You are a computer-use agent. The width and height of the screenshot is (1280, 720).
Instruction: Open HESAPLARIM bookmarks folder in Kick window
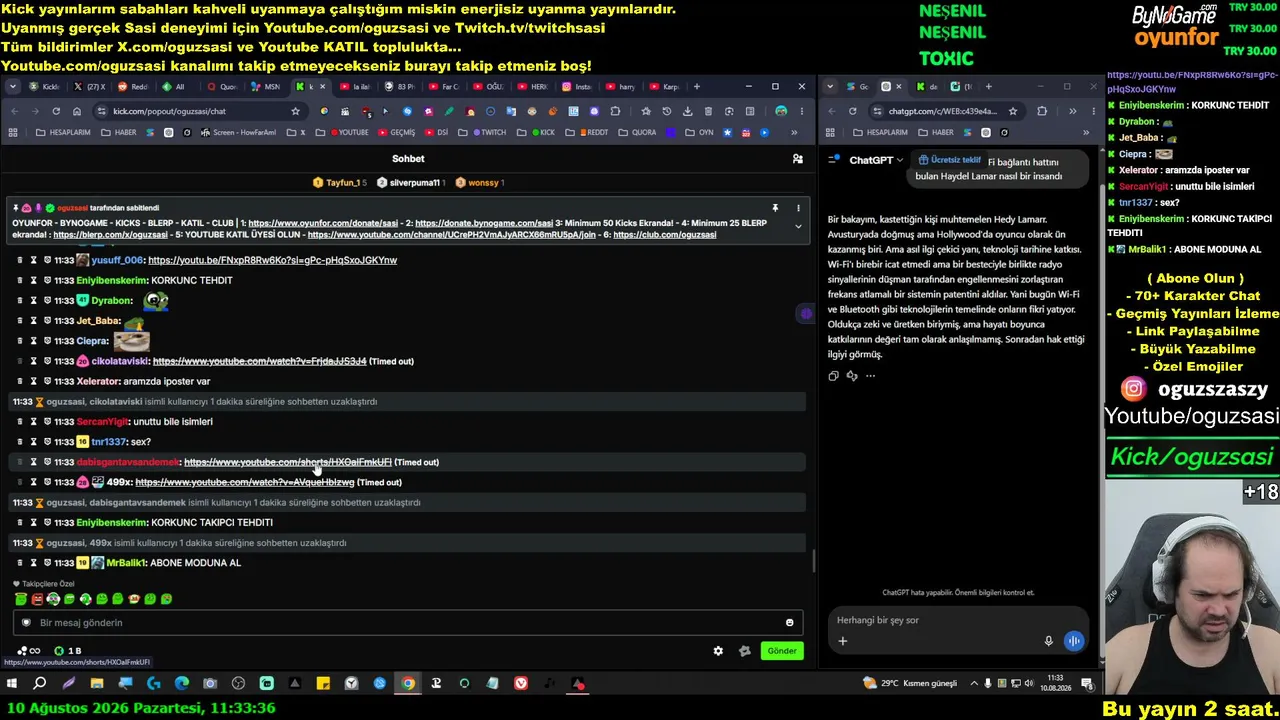(62, 132)
